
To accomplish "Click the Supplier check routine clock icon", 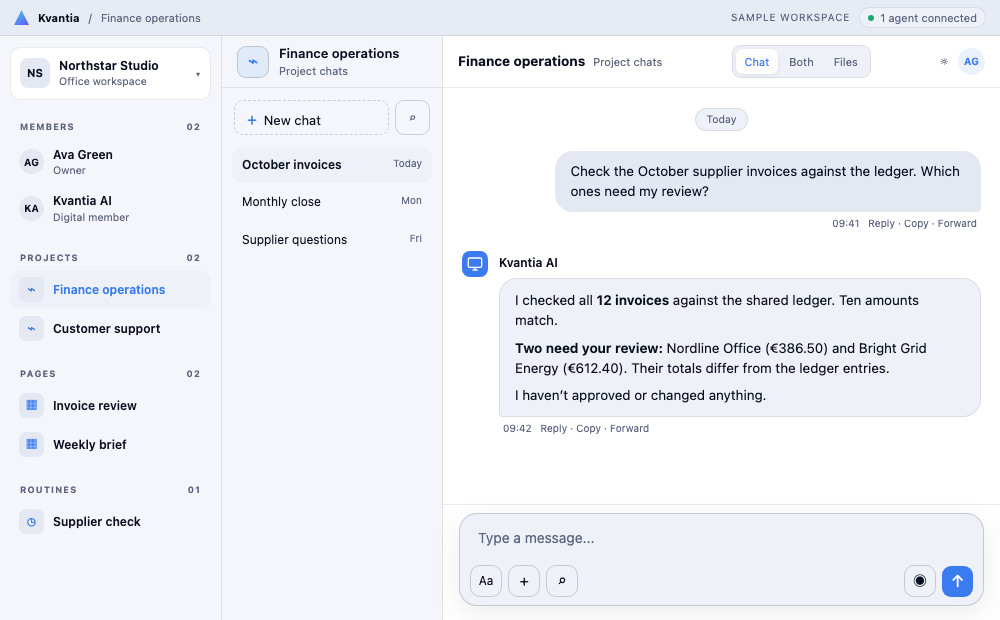I will [31, 522].
